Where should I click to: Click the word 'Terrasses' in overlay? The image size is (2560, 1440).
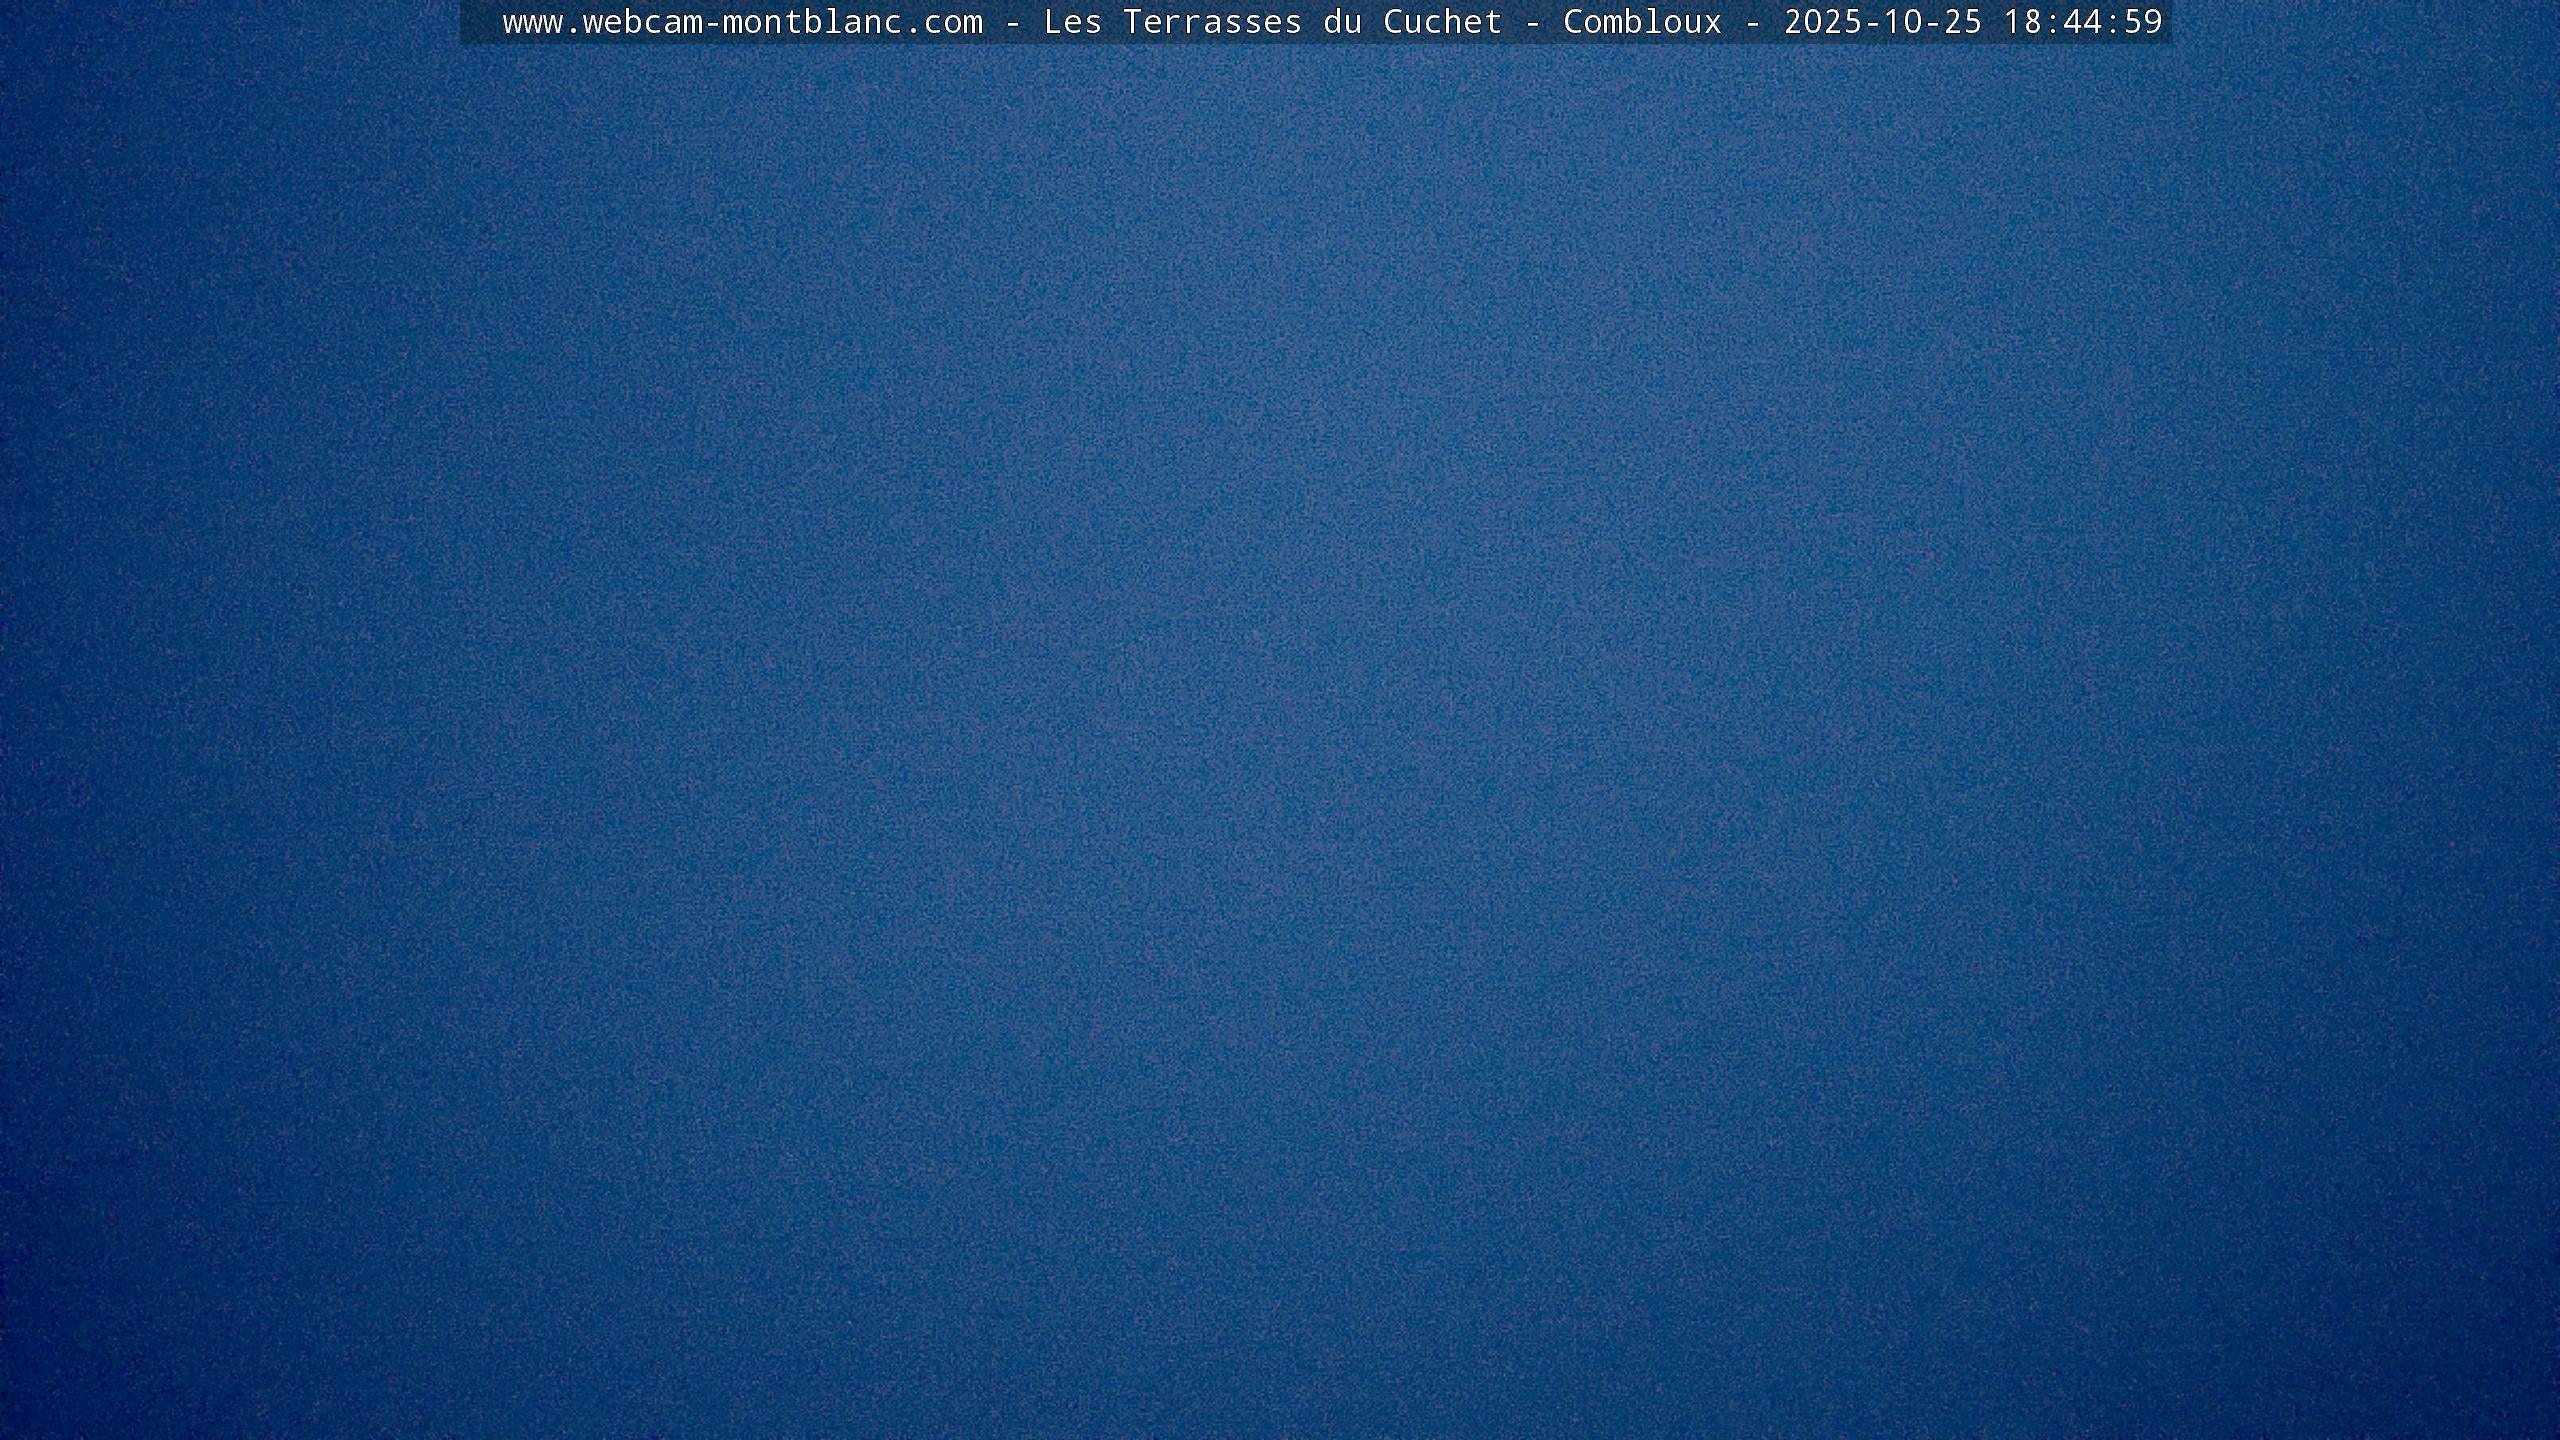pyautogui.click(x=1212, y=22)
